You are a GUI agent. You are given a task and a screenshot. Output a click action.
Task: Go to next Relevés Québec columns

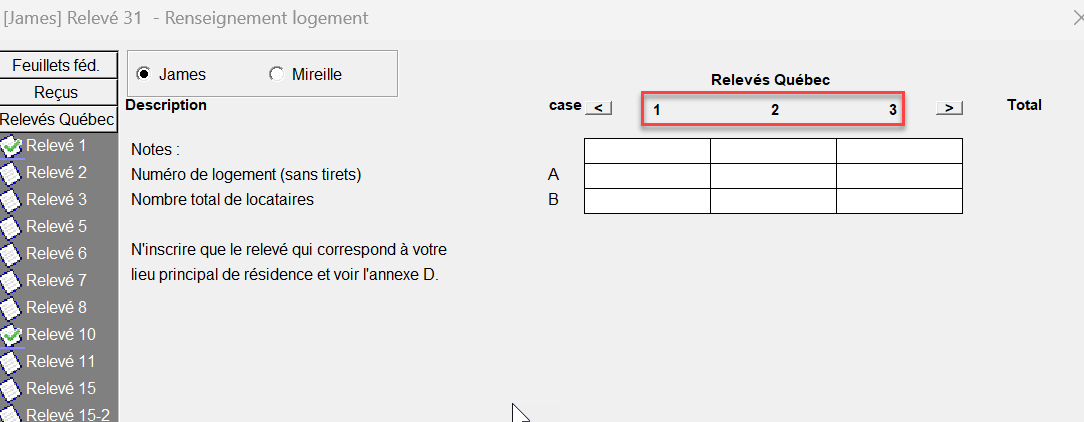(949, 107)
